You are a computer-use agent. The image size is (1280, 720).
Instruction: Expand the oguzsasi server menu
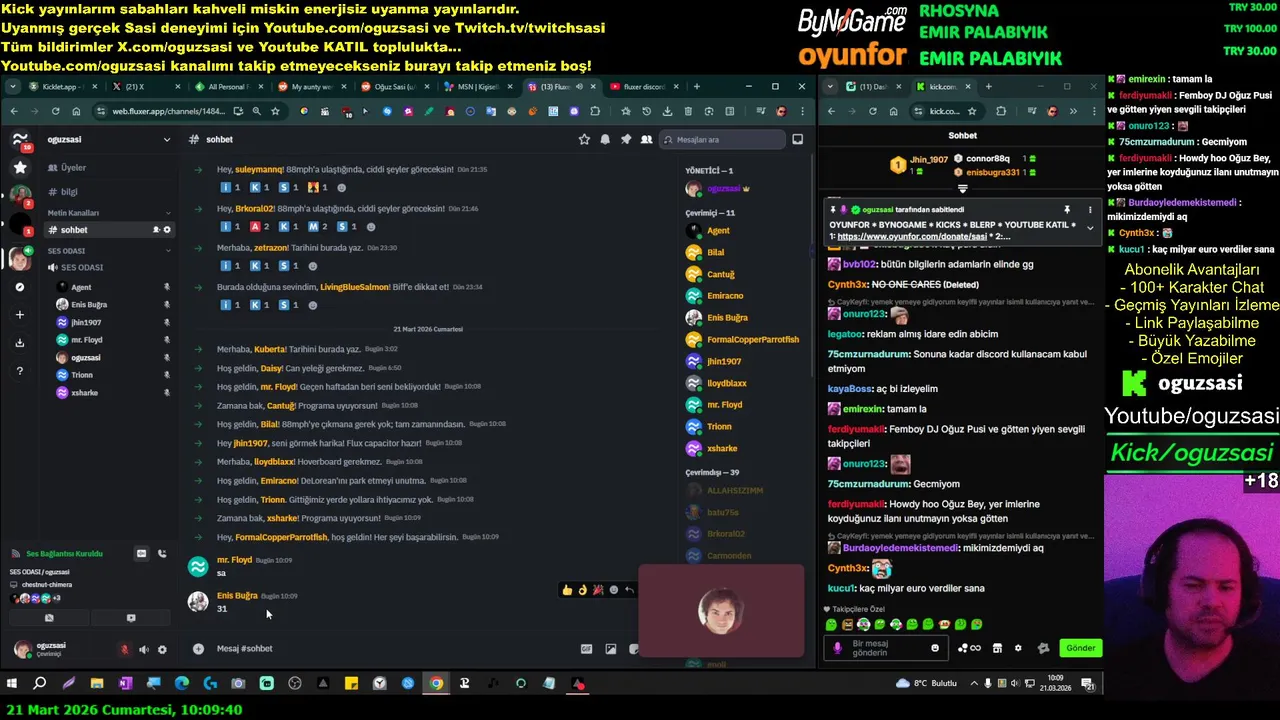(x=167, y=140)
